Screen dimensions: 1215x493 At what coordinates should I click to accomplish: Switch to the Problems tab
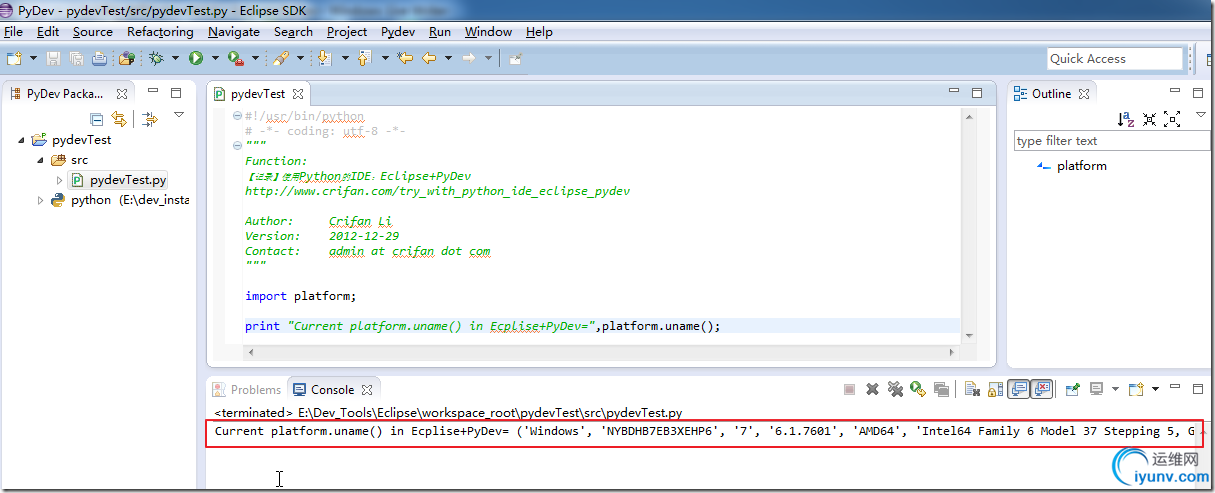(246, 390)
